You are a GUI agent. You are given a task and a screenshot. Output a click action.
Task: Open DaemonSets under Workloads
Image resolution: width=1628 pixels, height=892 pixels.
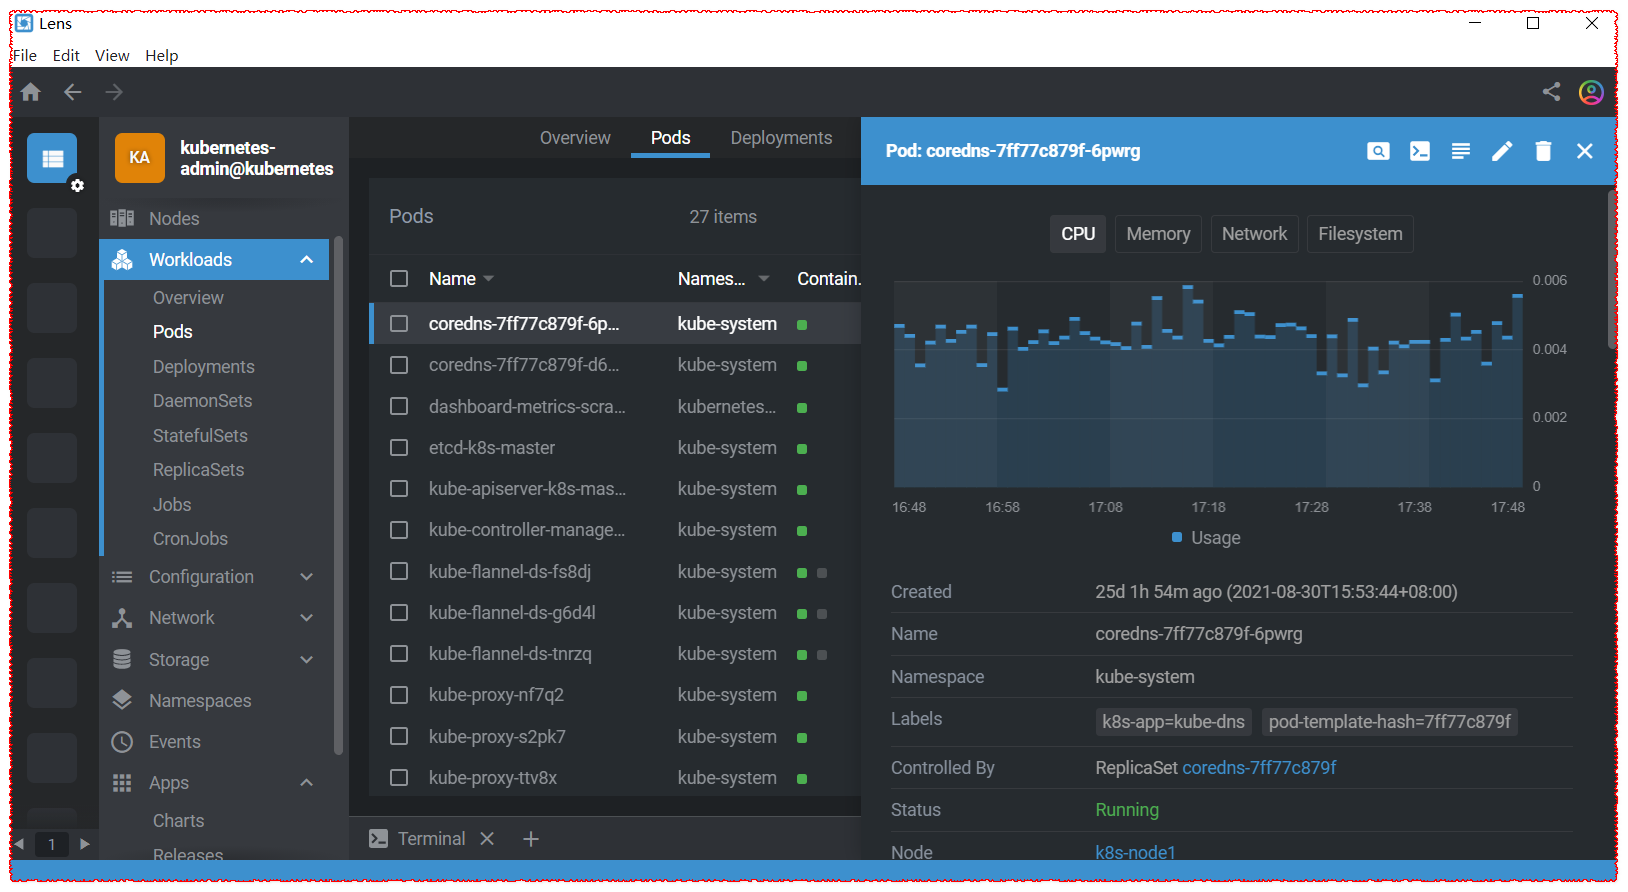(202, 401)
